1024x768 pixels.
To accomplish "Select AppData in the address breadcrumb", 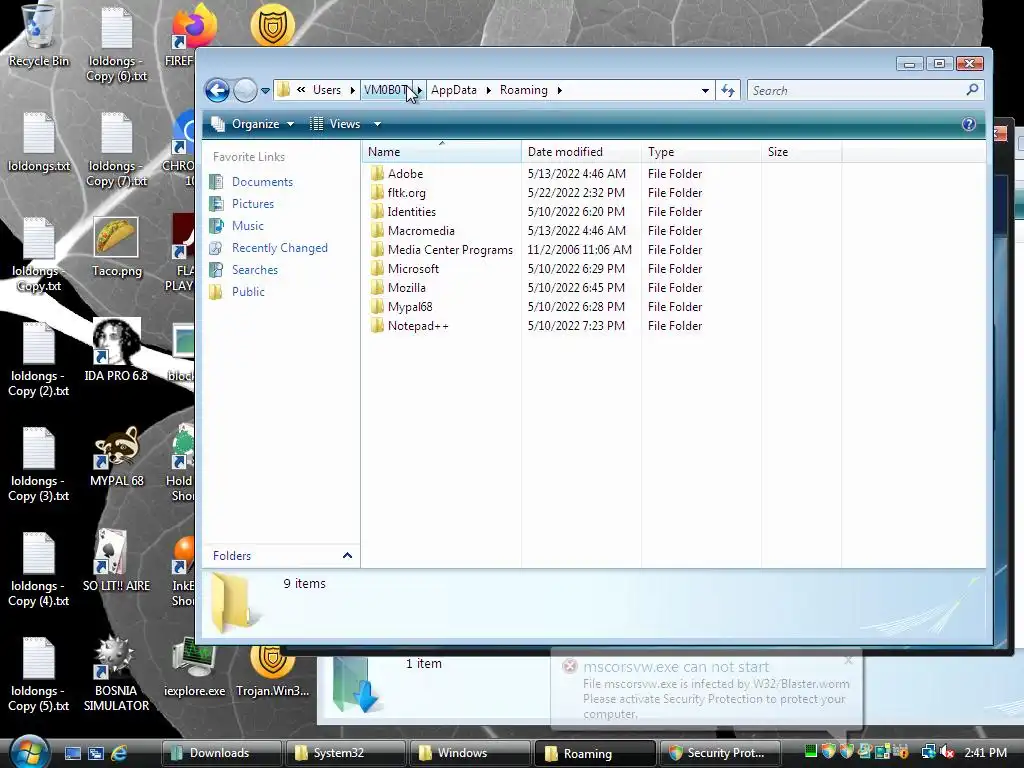I will click(454, 90).
